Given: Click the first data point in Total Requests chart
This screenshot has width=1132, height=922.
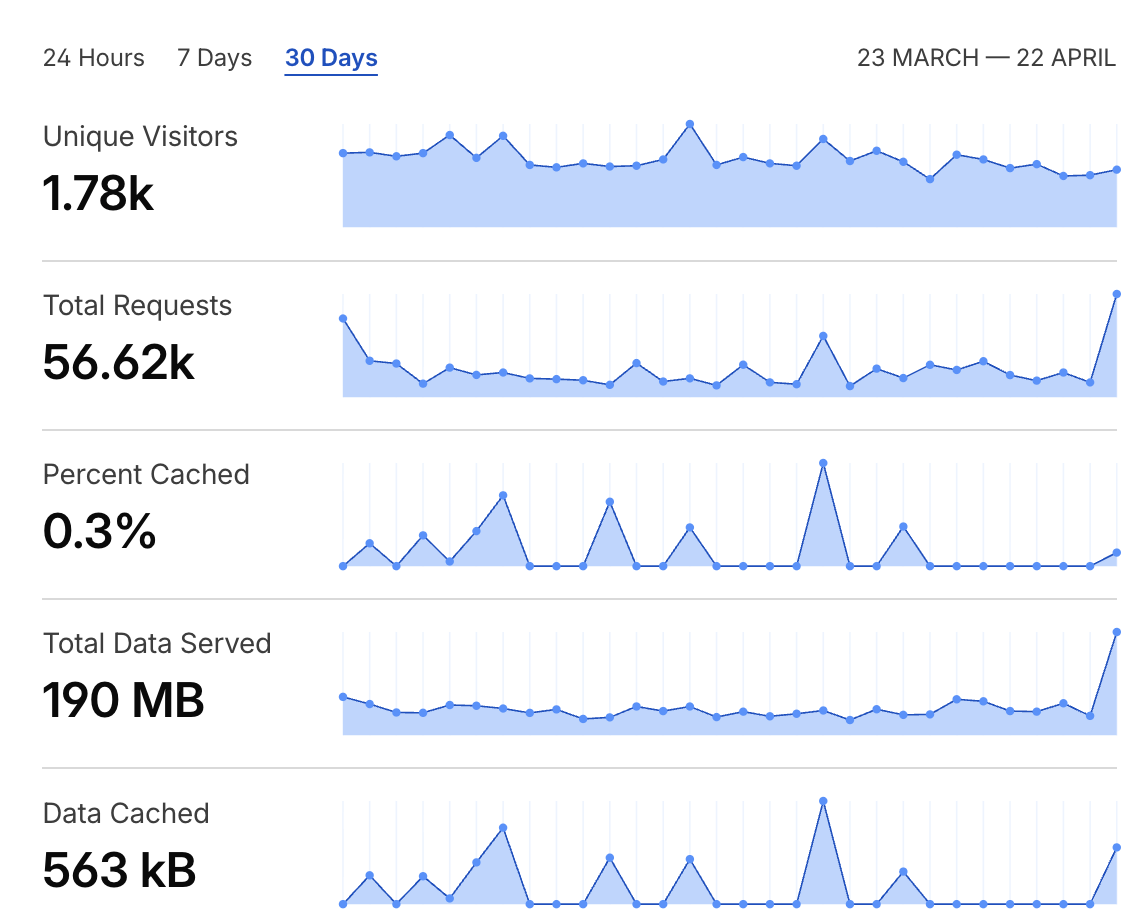Looking at the screenshot, I should [x=343, y=319].
